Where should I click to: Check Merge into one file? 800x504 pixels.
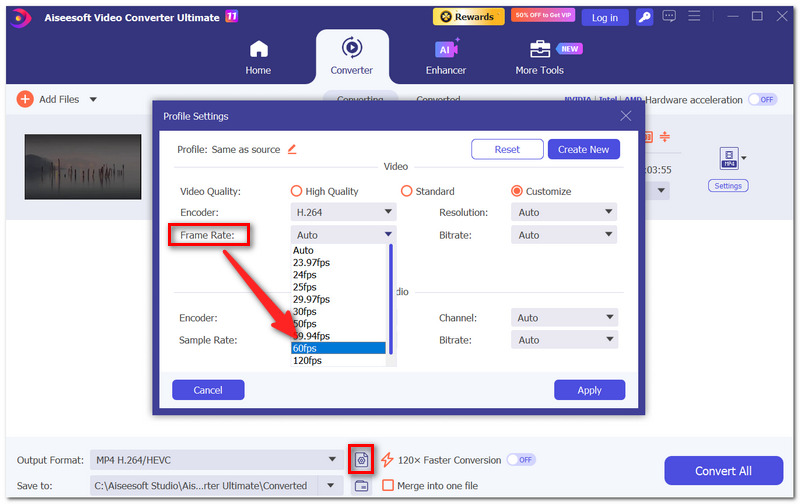click(x=388, y=485)
